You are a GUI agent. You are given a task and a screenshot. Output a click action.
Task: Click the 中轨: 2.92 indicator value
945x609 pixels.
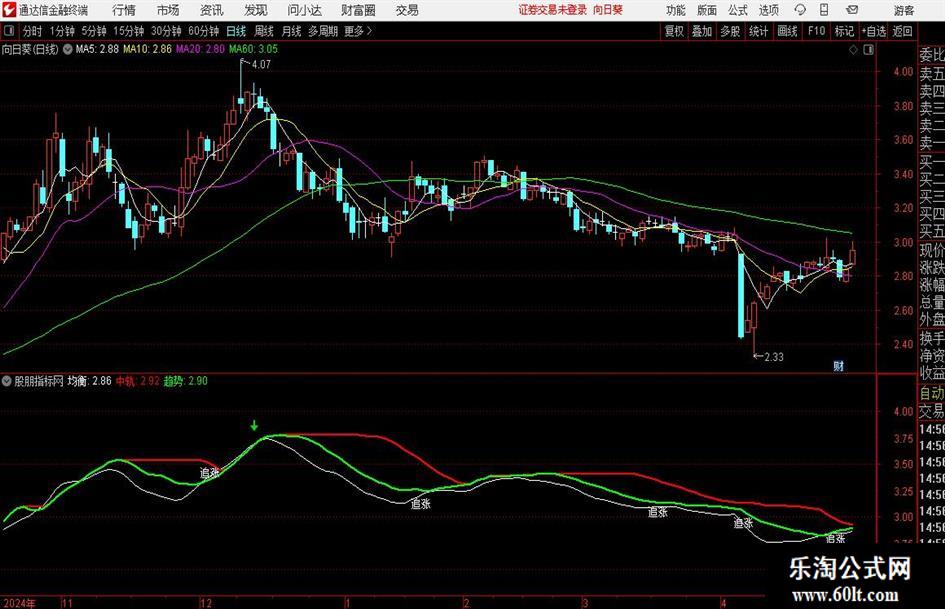(137, 381)
